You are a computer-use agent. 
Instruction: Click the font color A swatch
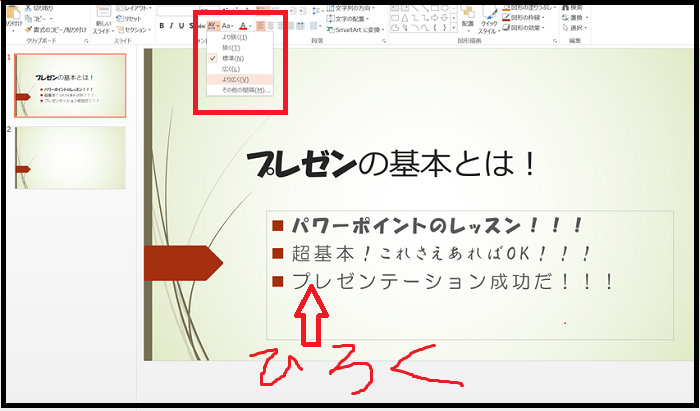click(x=243, y=26)
